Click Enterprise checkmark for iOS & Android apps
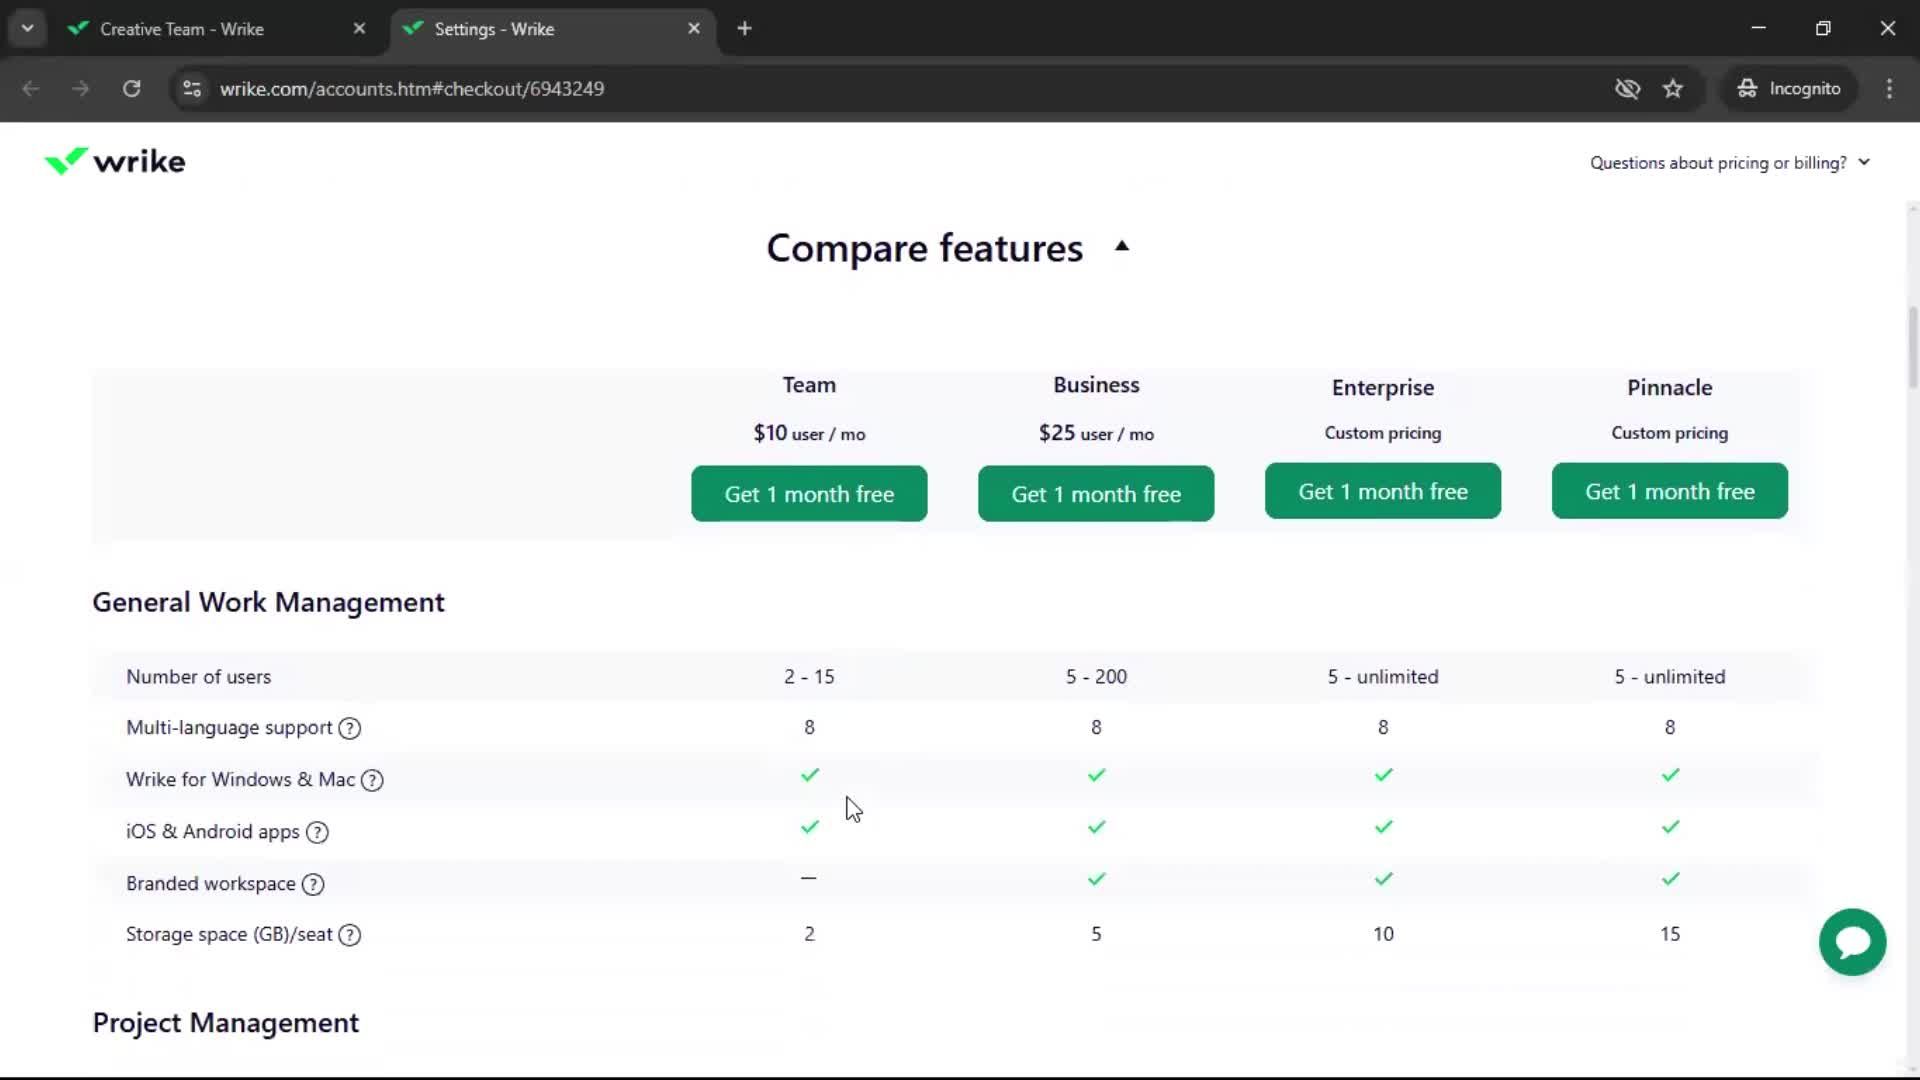1920x1080 pixels. (1384, 827)
